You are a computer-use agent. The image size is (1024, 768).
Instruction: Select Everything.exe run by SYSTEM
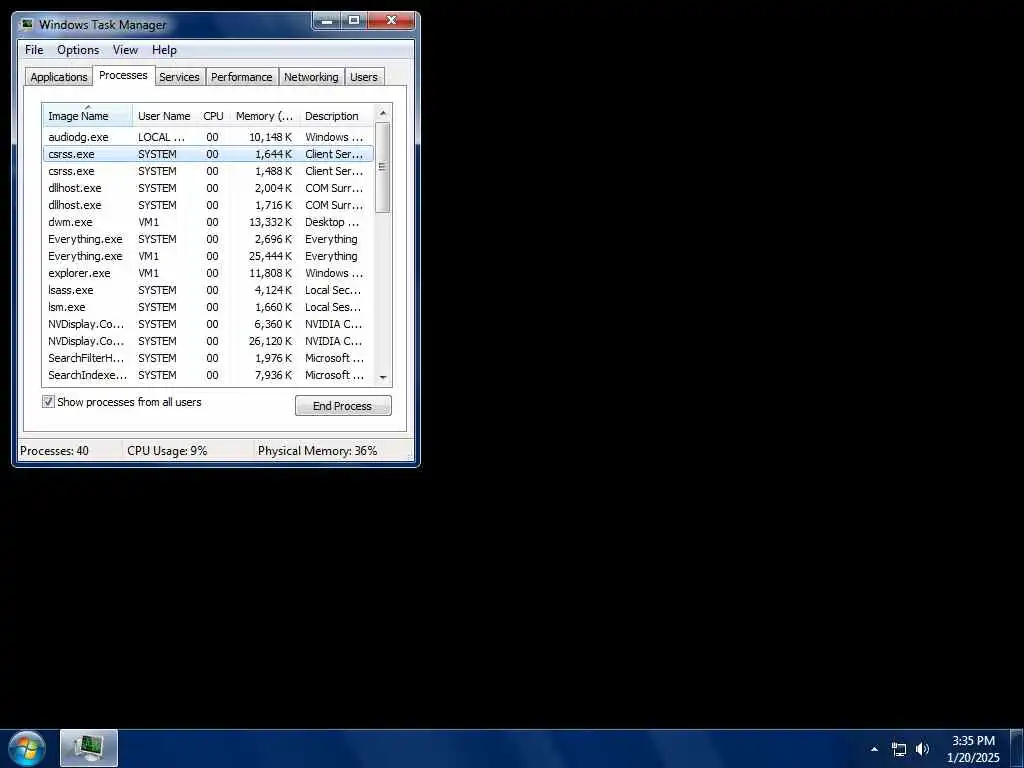point(208,239)
